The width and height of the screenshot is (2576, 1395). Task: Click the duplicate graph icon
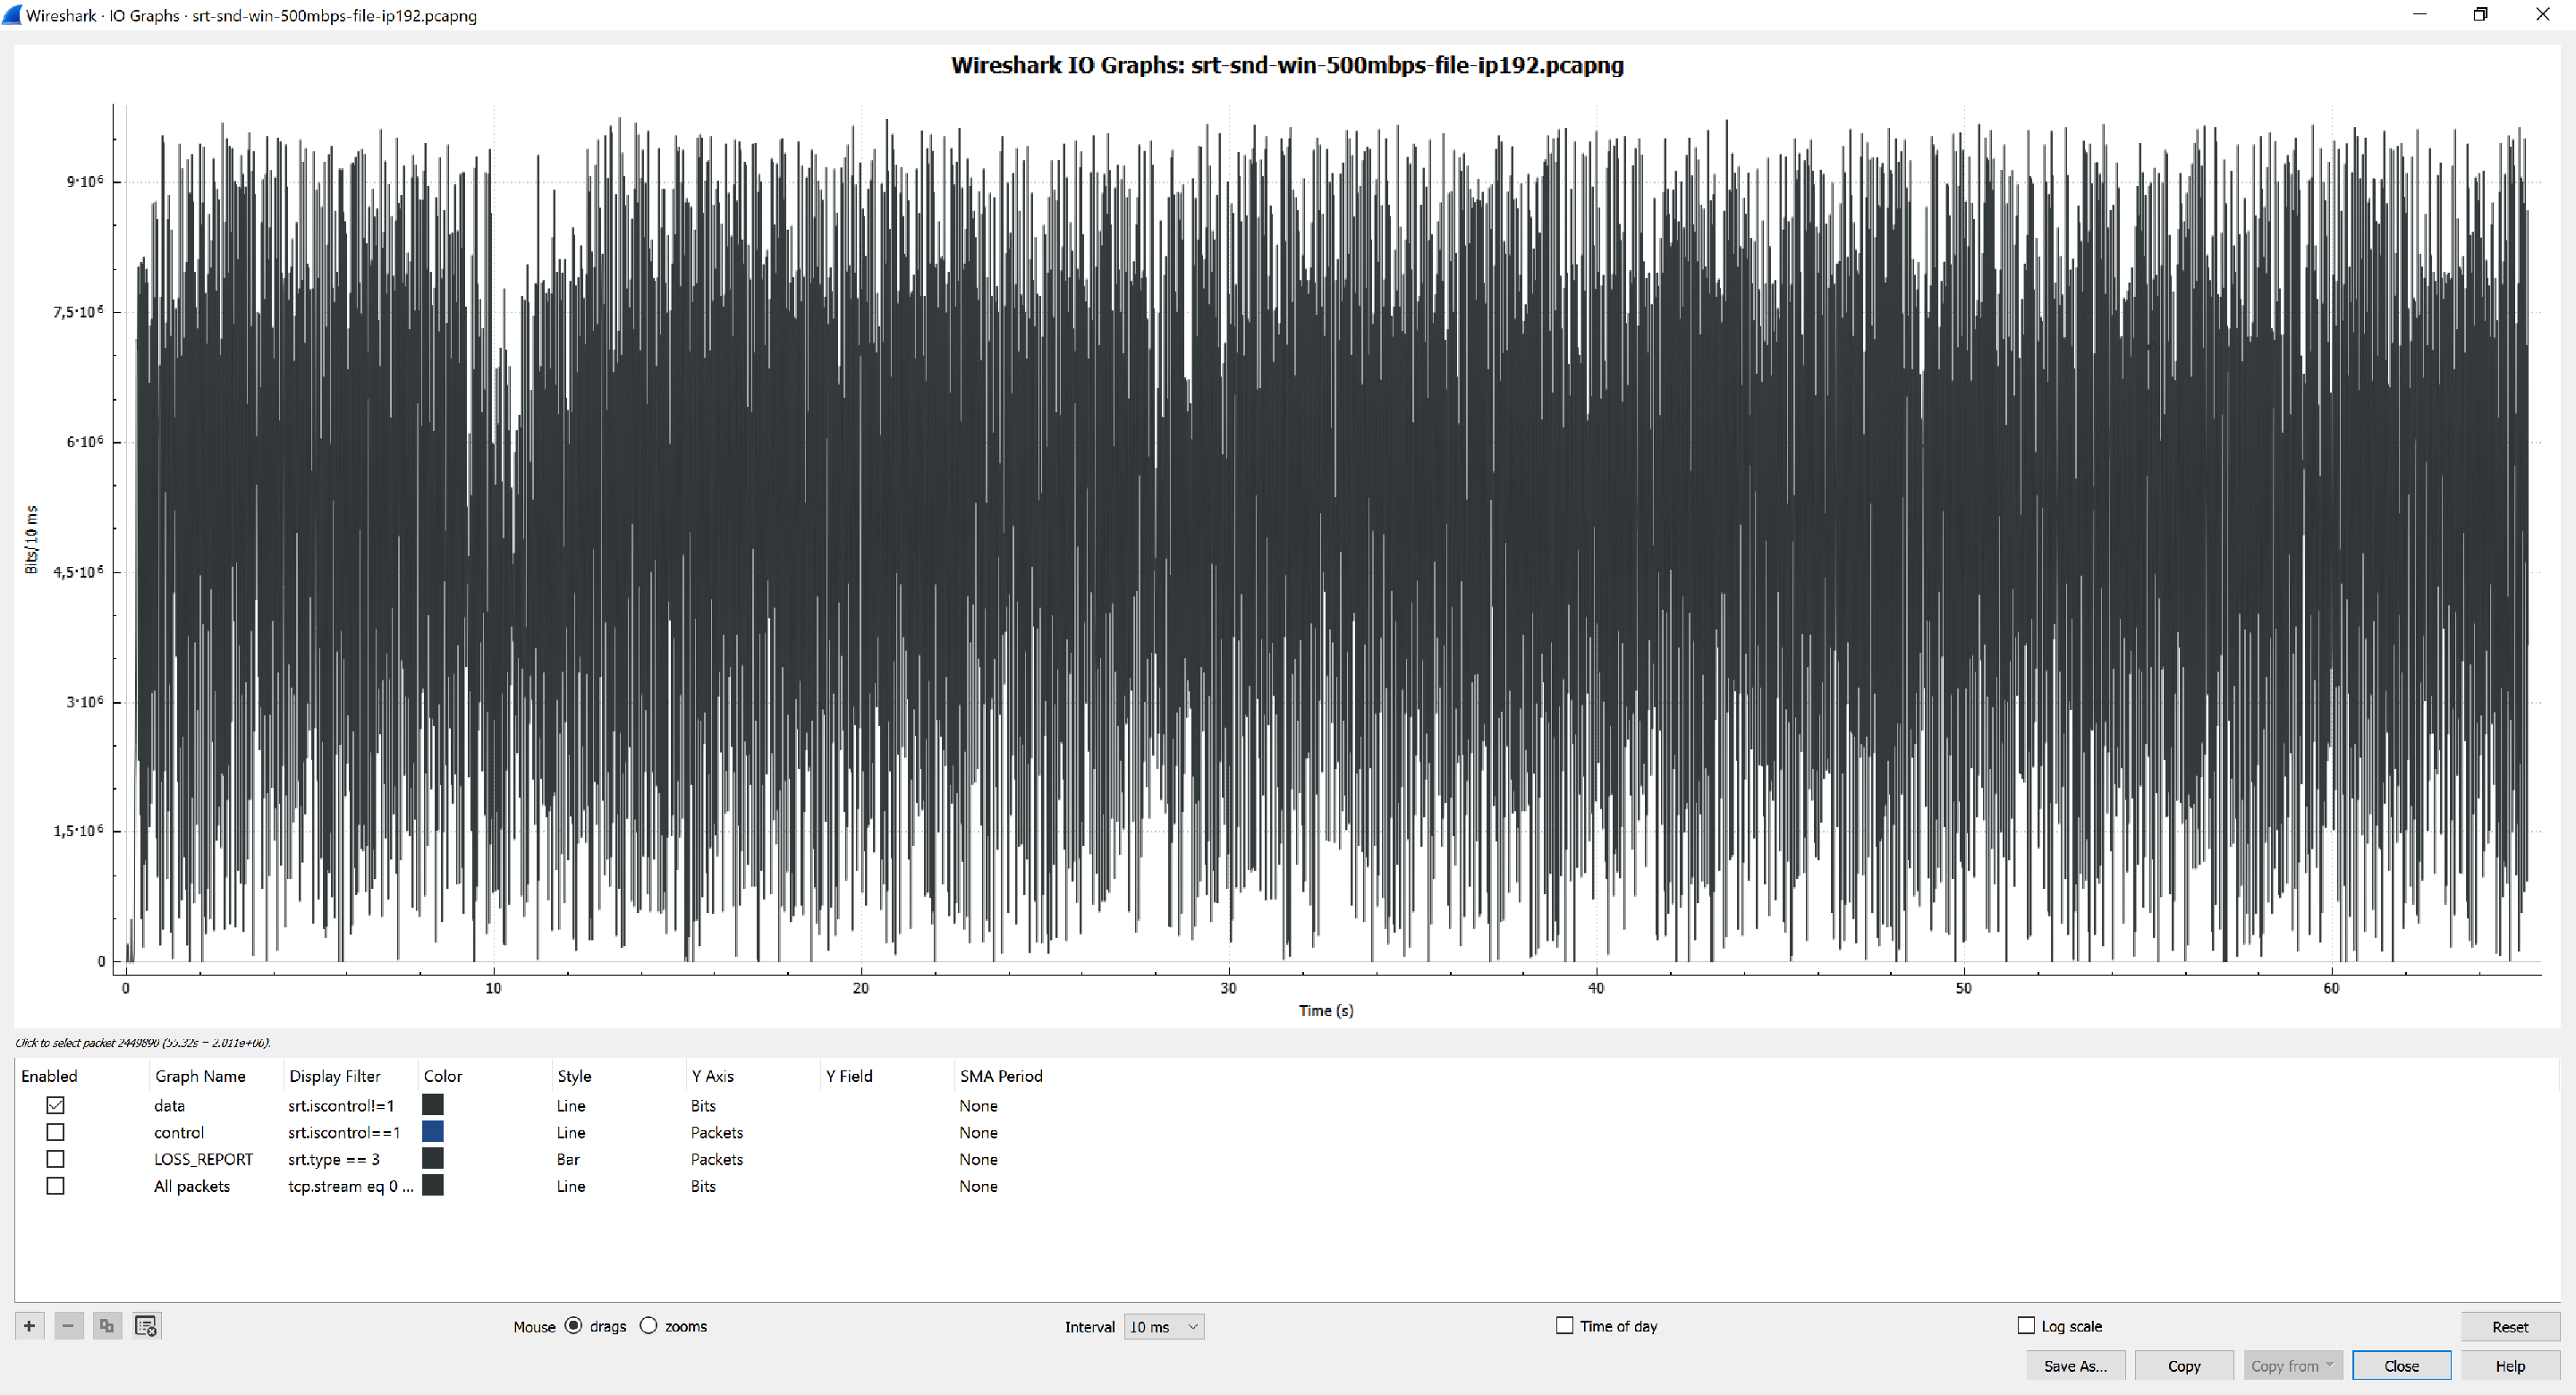point(107,1326)
